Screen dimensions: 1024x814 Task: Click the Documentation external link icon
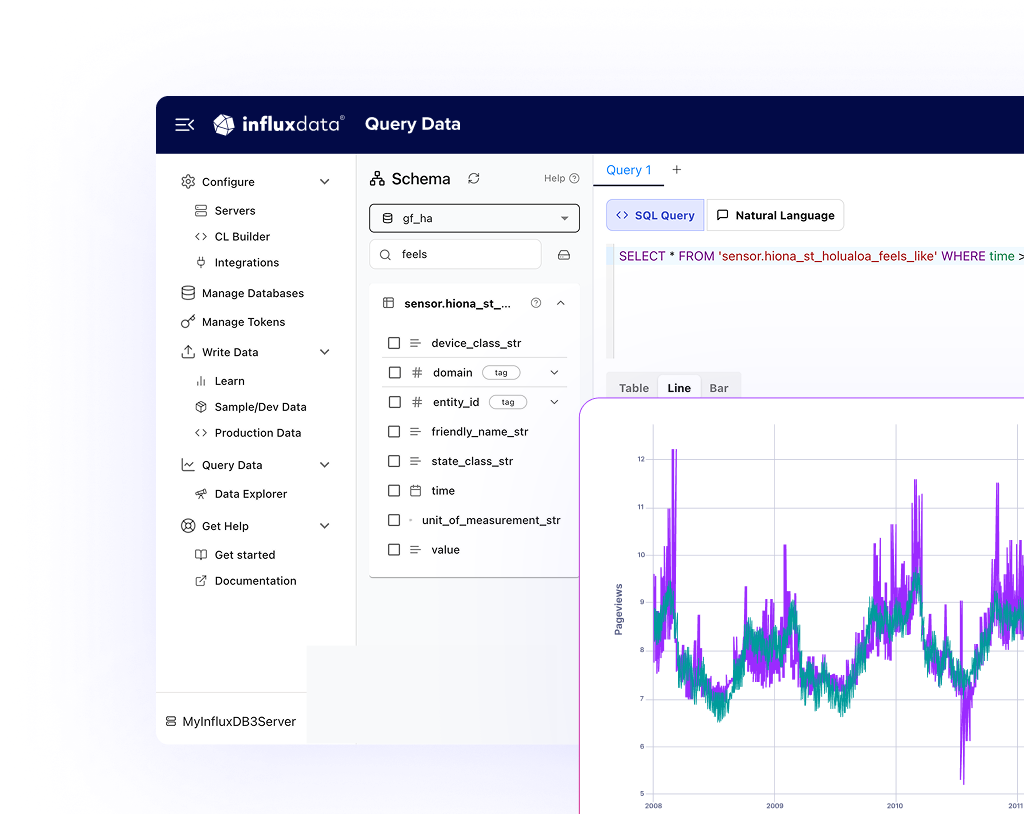pos(200,581)
